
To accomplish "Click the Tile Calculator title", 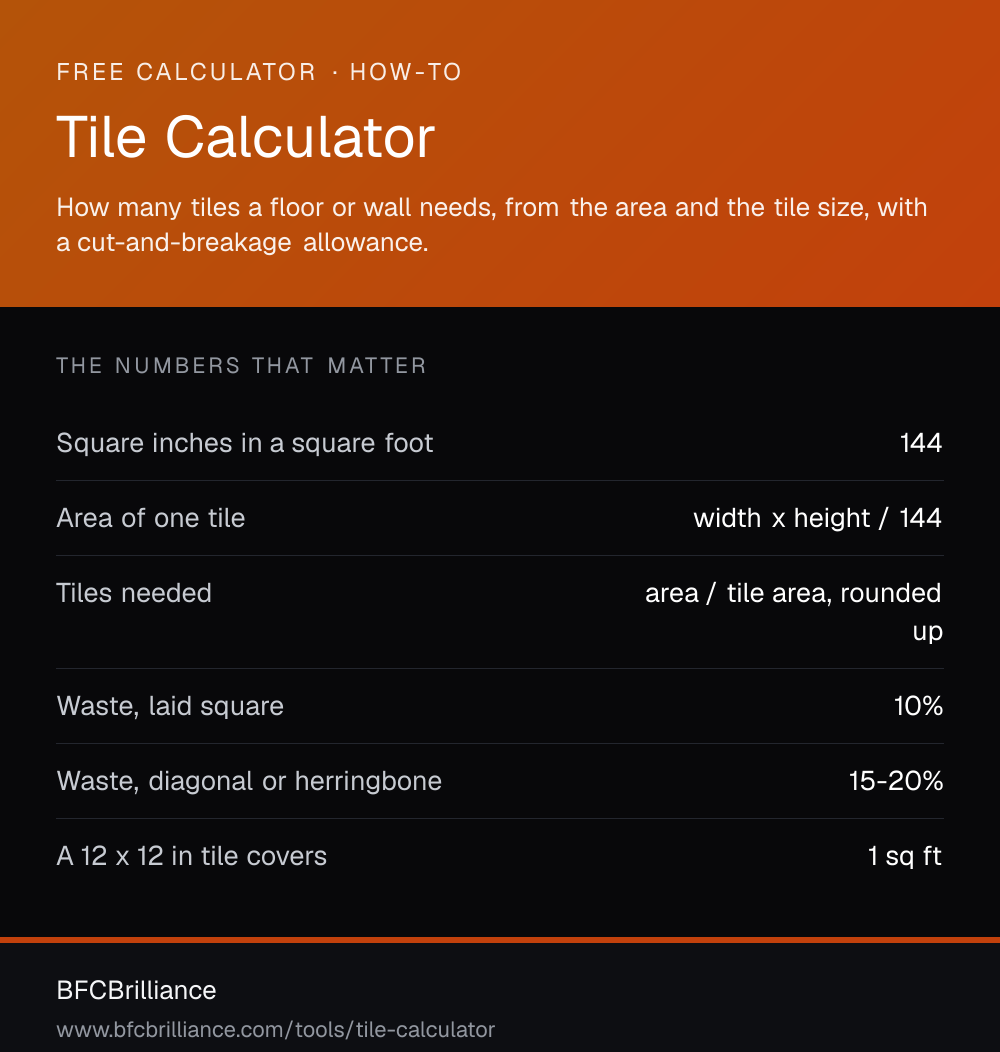I will [x=246, y=138].
